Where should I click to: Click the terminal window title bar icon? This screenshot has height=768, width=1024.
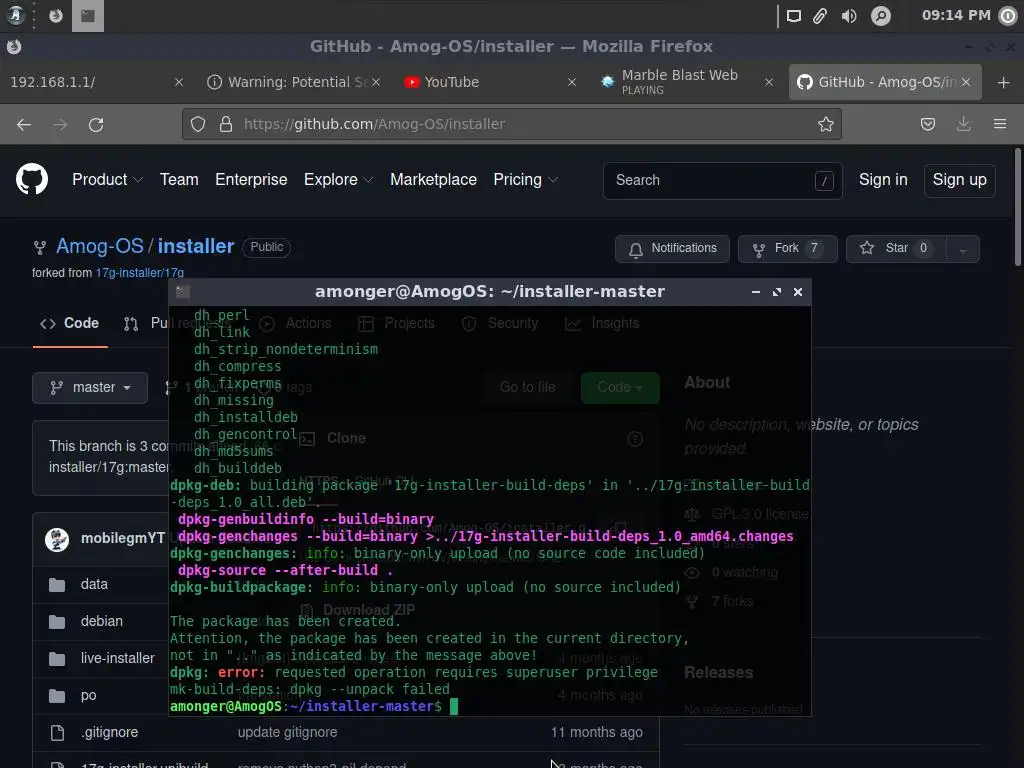(x=183, y=292)
